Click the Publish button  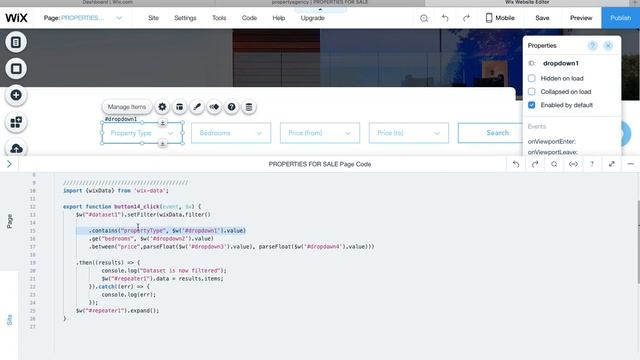pyautogui.click(x=620, y=18)
